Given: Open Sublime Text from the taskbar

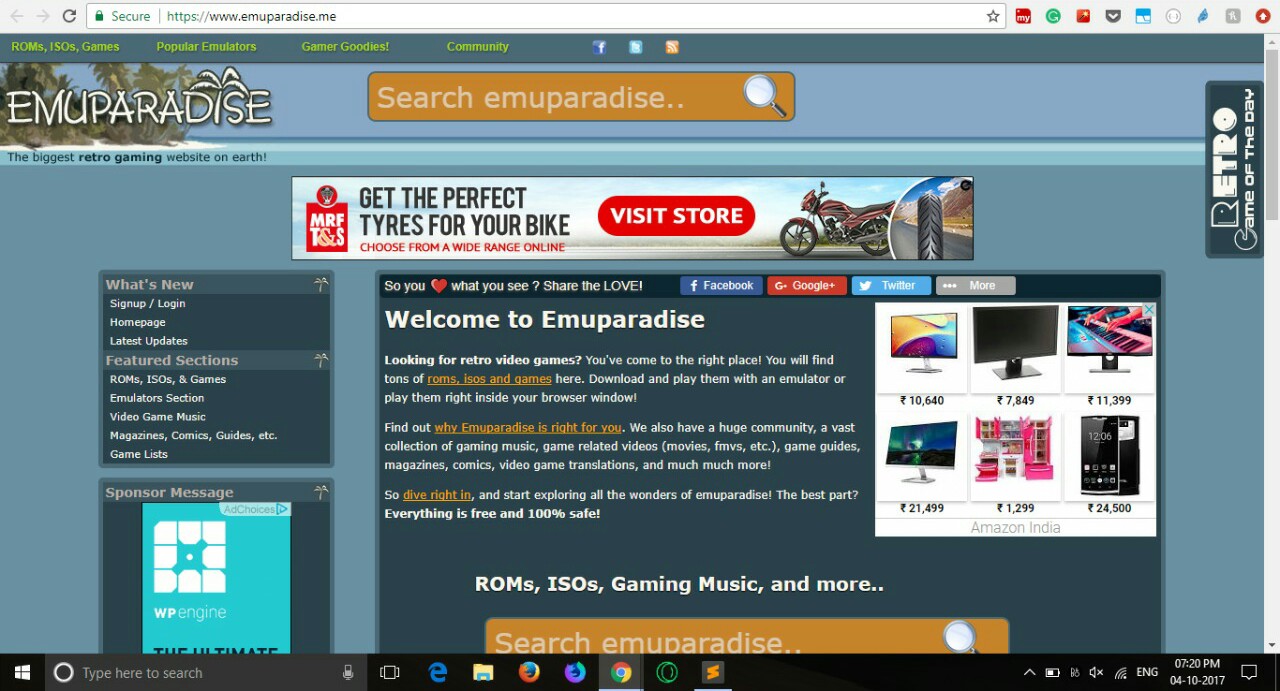Looking at the screenshot, I should (713, 672).
